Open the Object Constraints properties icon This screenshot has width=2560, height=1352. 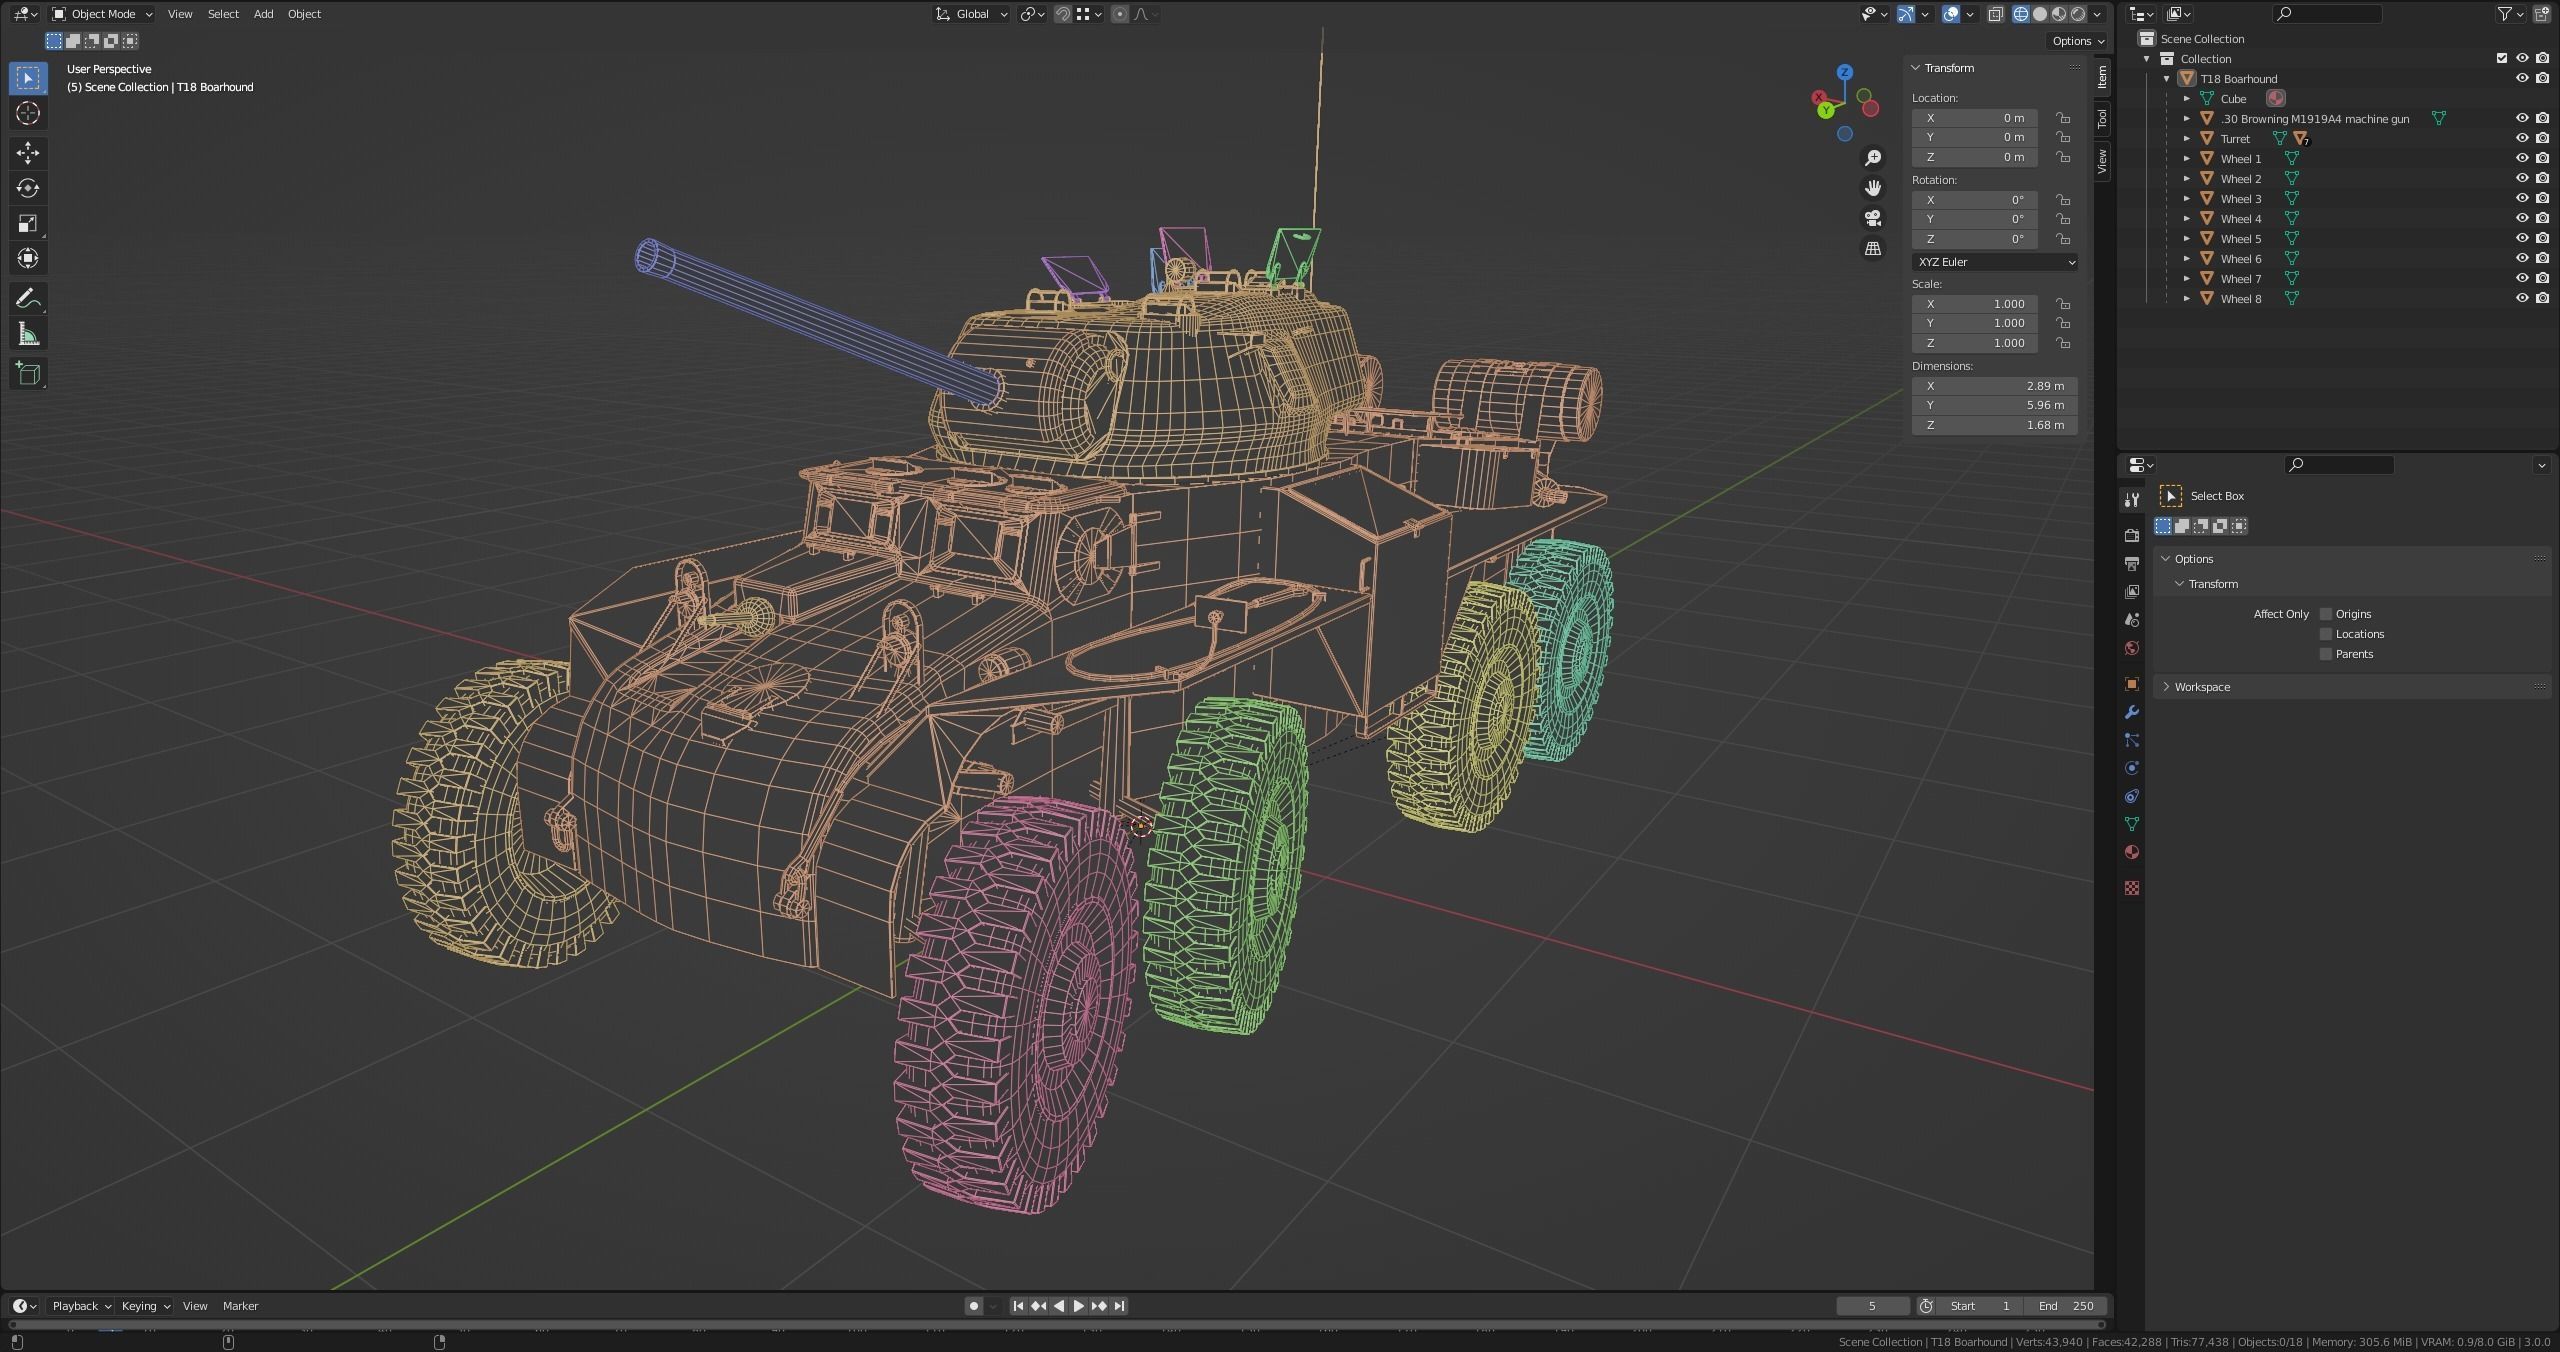pos(2131,796)
